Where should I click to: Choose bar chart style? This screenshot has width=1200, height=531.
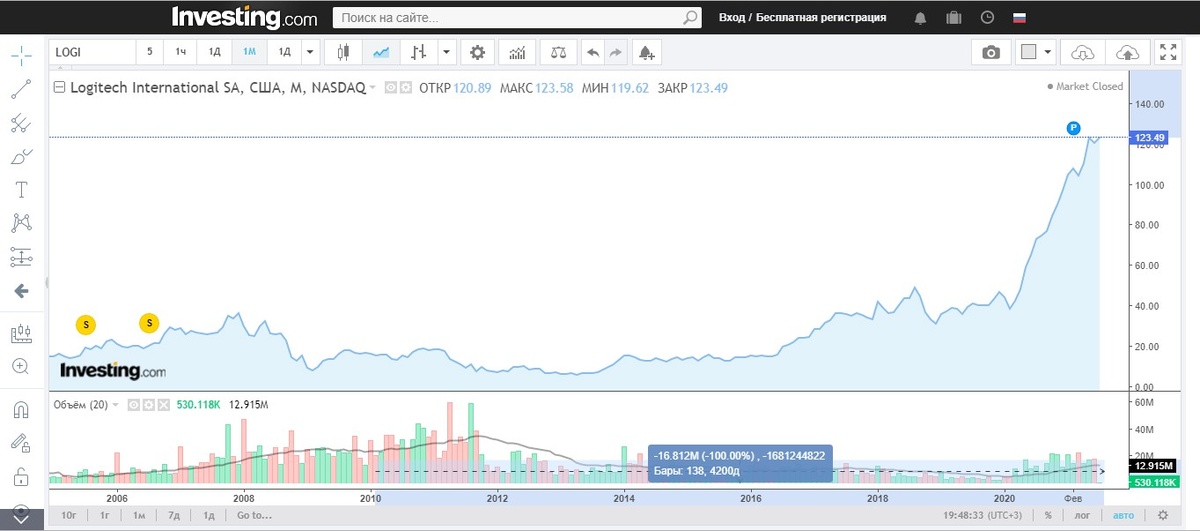pyautogui.click(x=419, y=52)
